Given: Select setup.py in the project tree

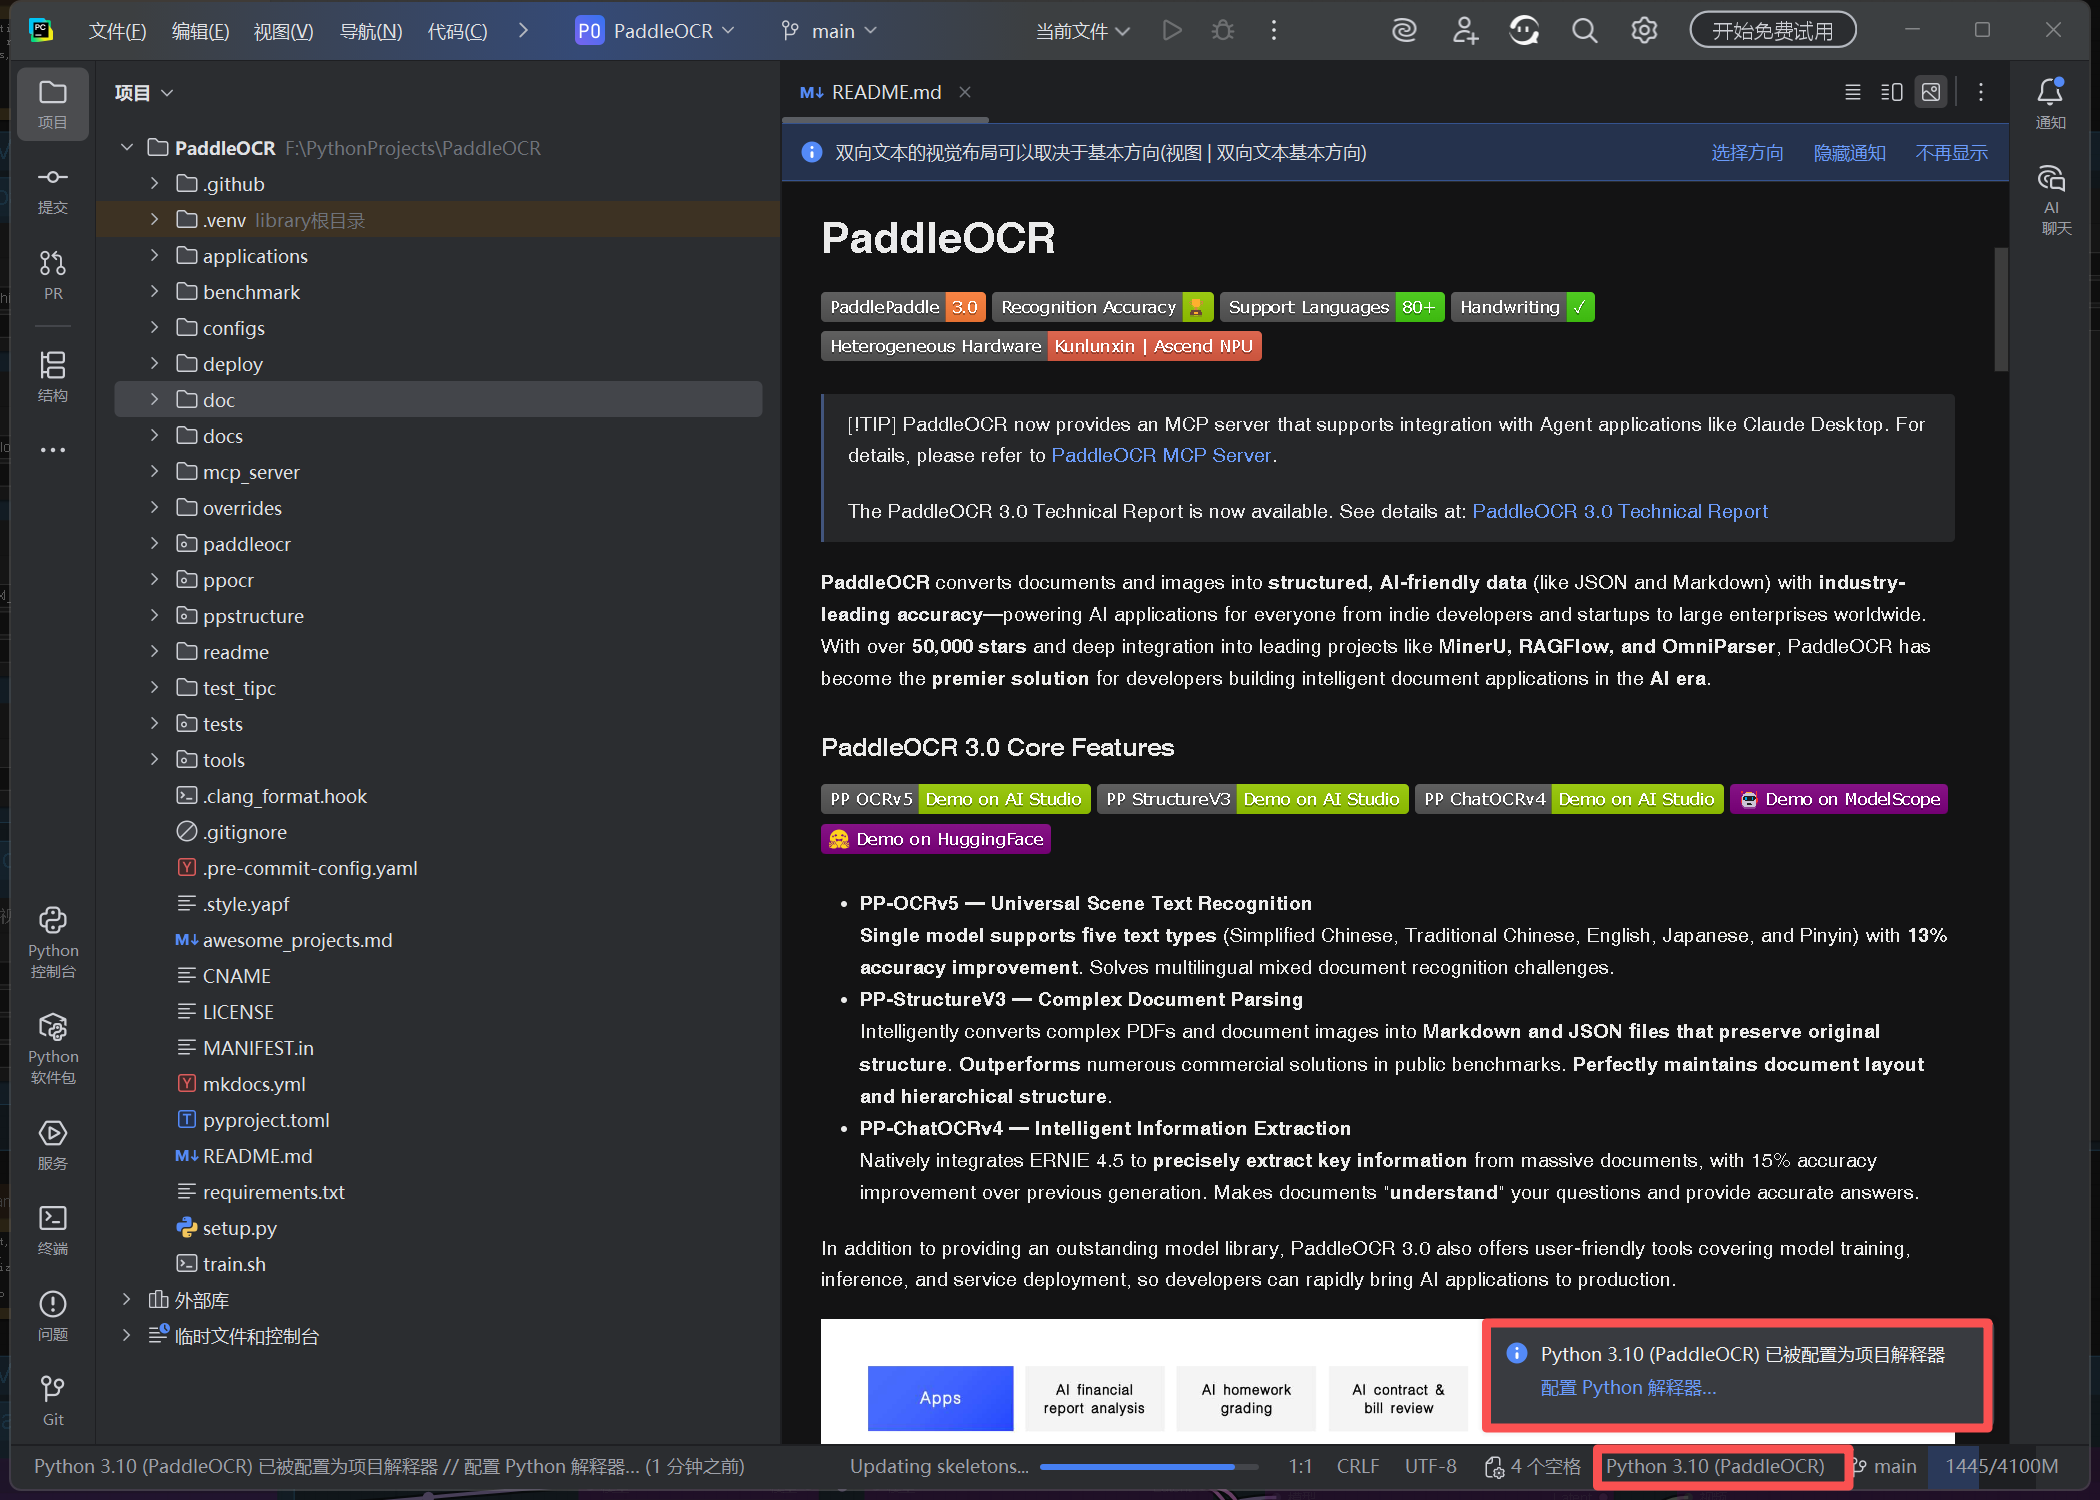Looking at the screenshot, I should (x=240, y=1227).
